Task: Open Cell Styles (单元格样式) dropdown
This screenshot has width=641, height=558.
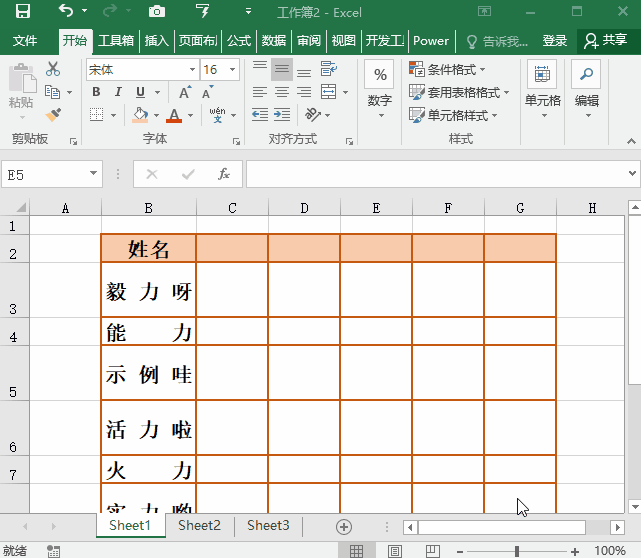Action: pyautogui.click(x=453, y=115)
